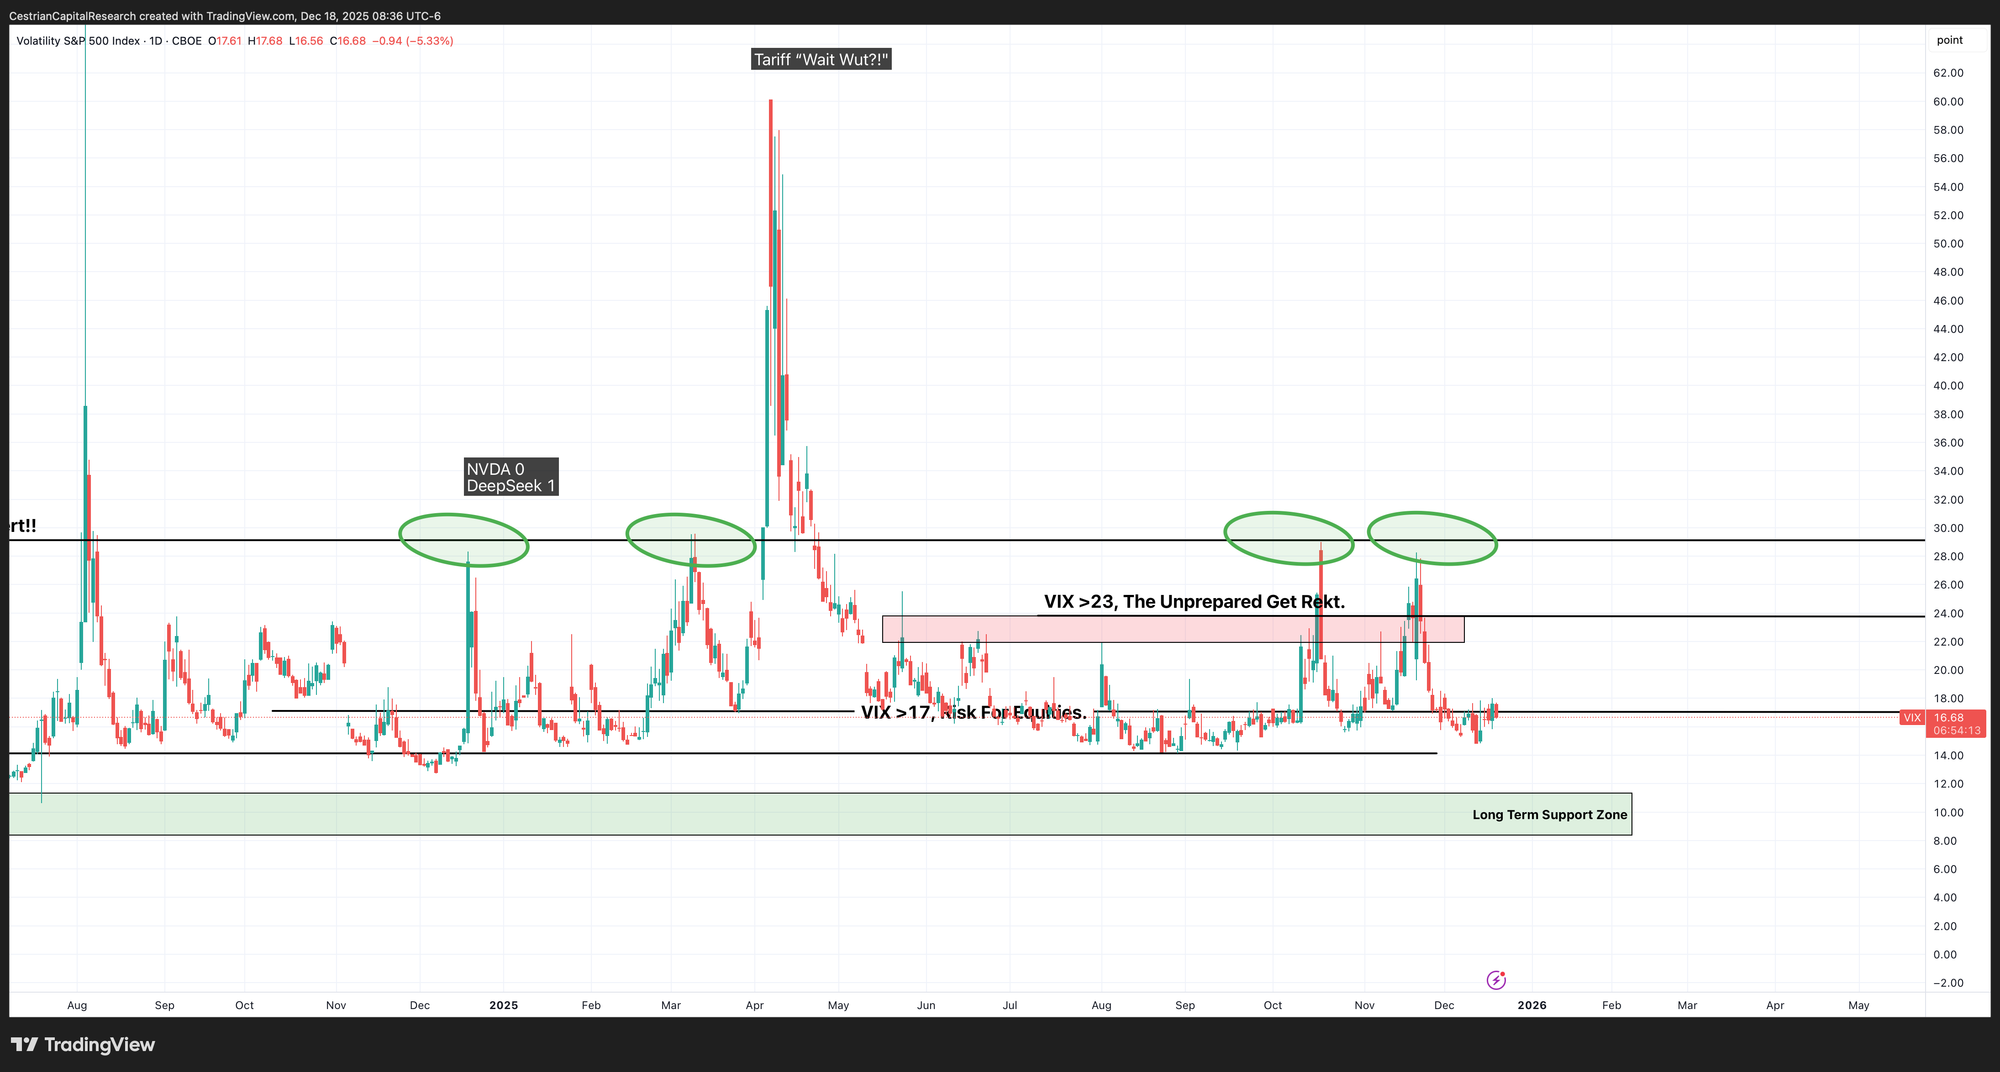This screenshot has height=1072, width=2000.
Task: Click the "2026" year marker on the time axis
Action: point(1531,1005)
